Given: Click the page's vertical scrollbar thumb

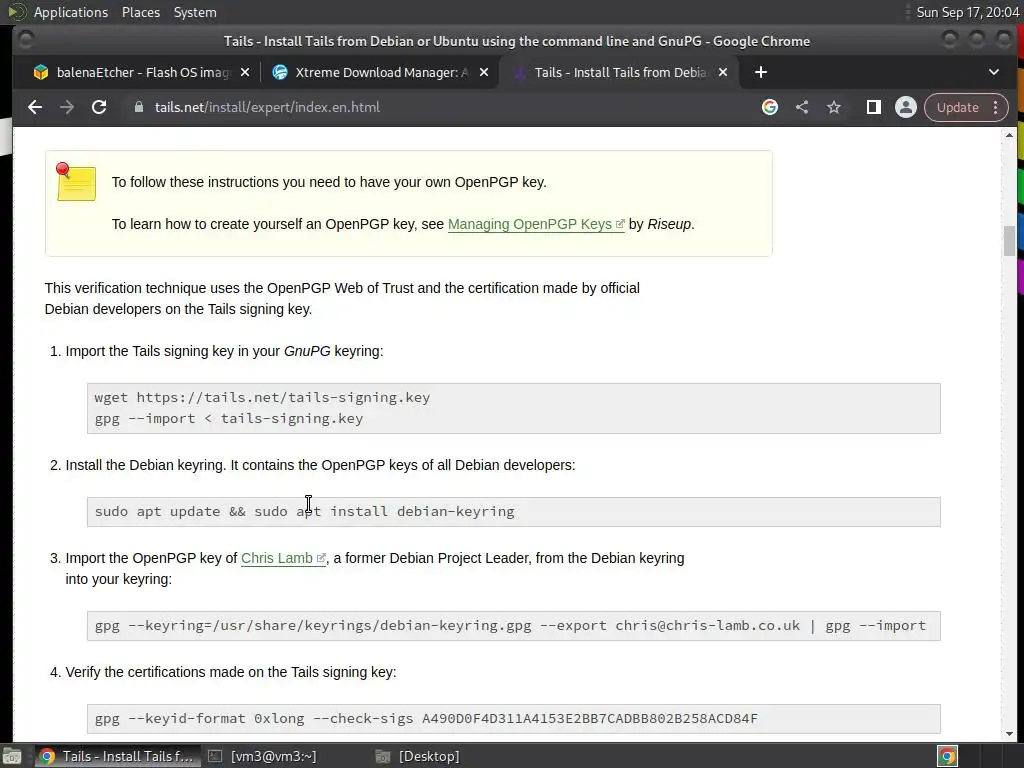Looking at the screenshot, I should click(1009, 241).
